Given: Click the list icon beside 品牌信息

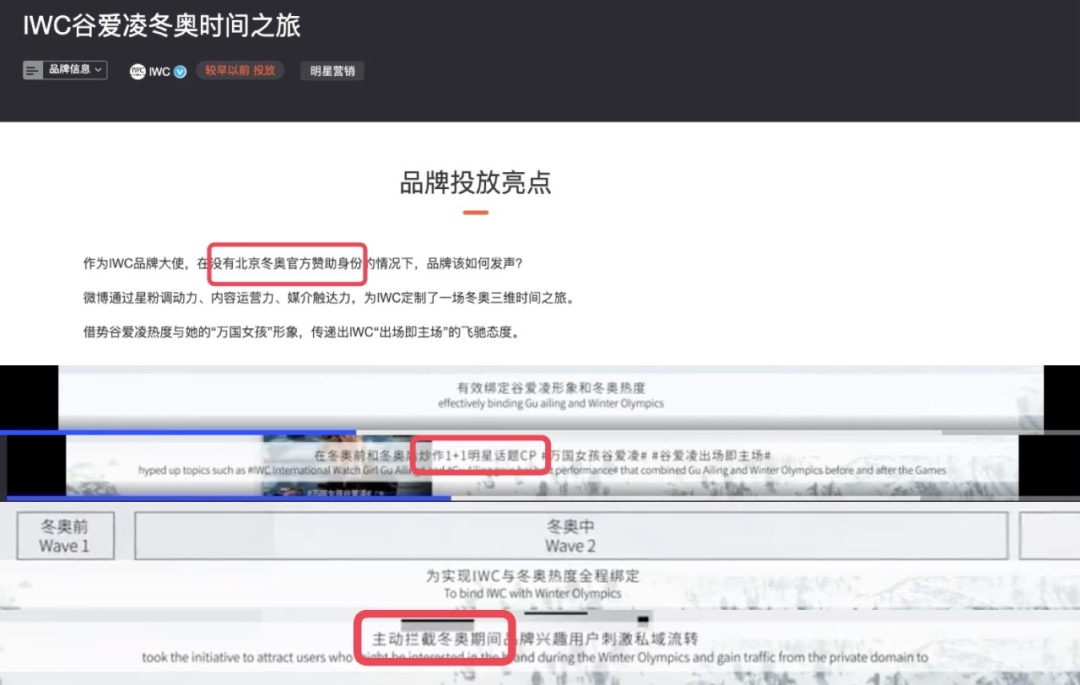Looking at the screenshot, I should (x=32, y=70).
